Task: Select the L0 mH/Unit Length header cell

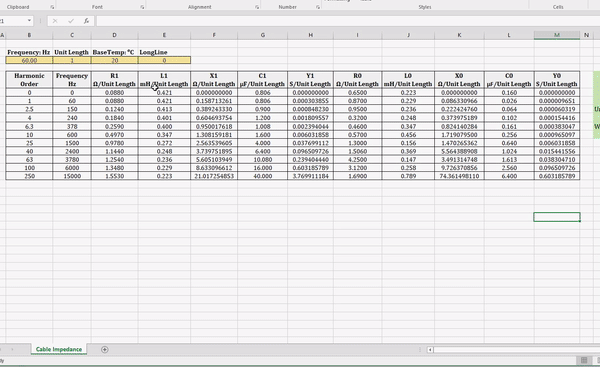Action: point(408,80)
